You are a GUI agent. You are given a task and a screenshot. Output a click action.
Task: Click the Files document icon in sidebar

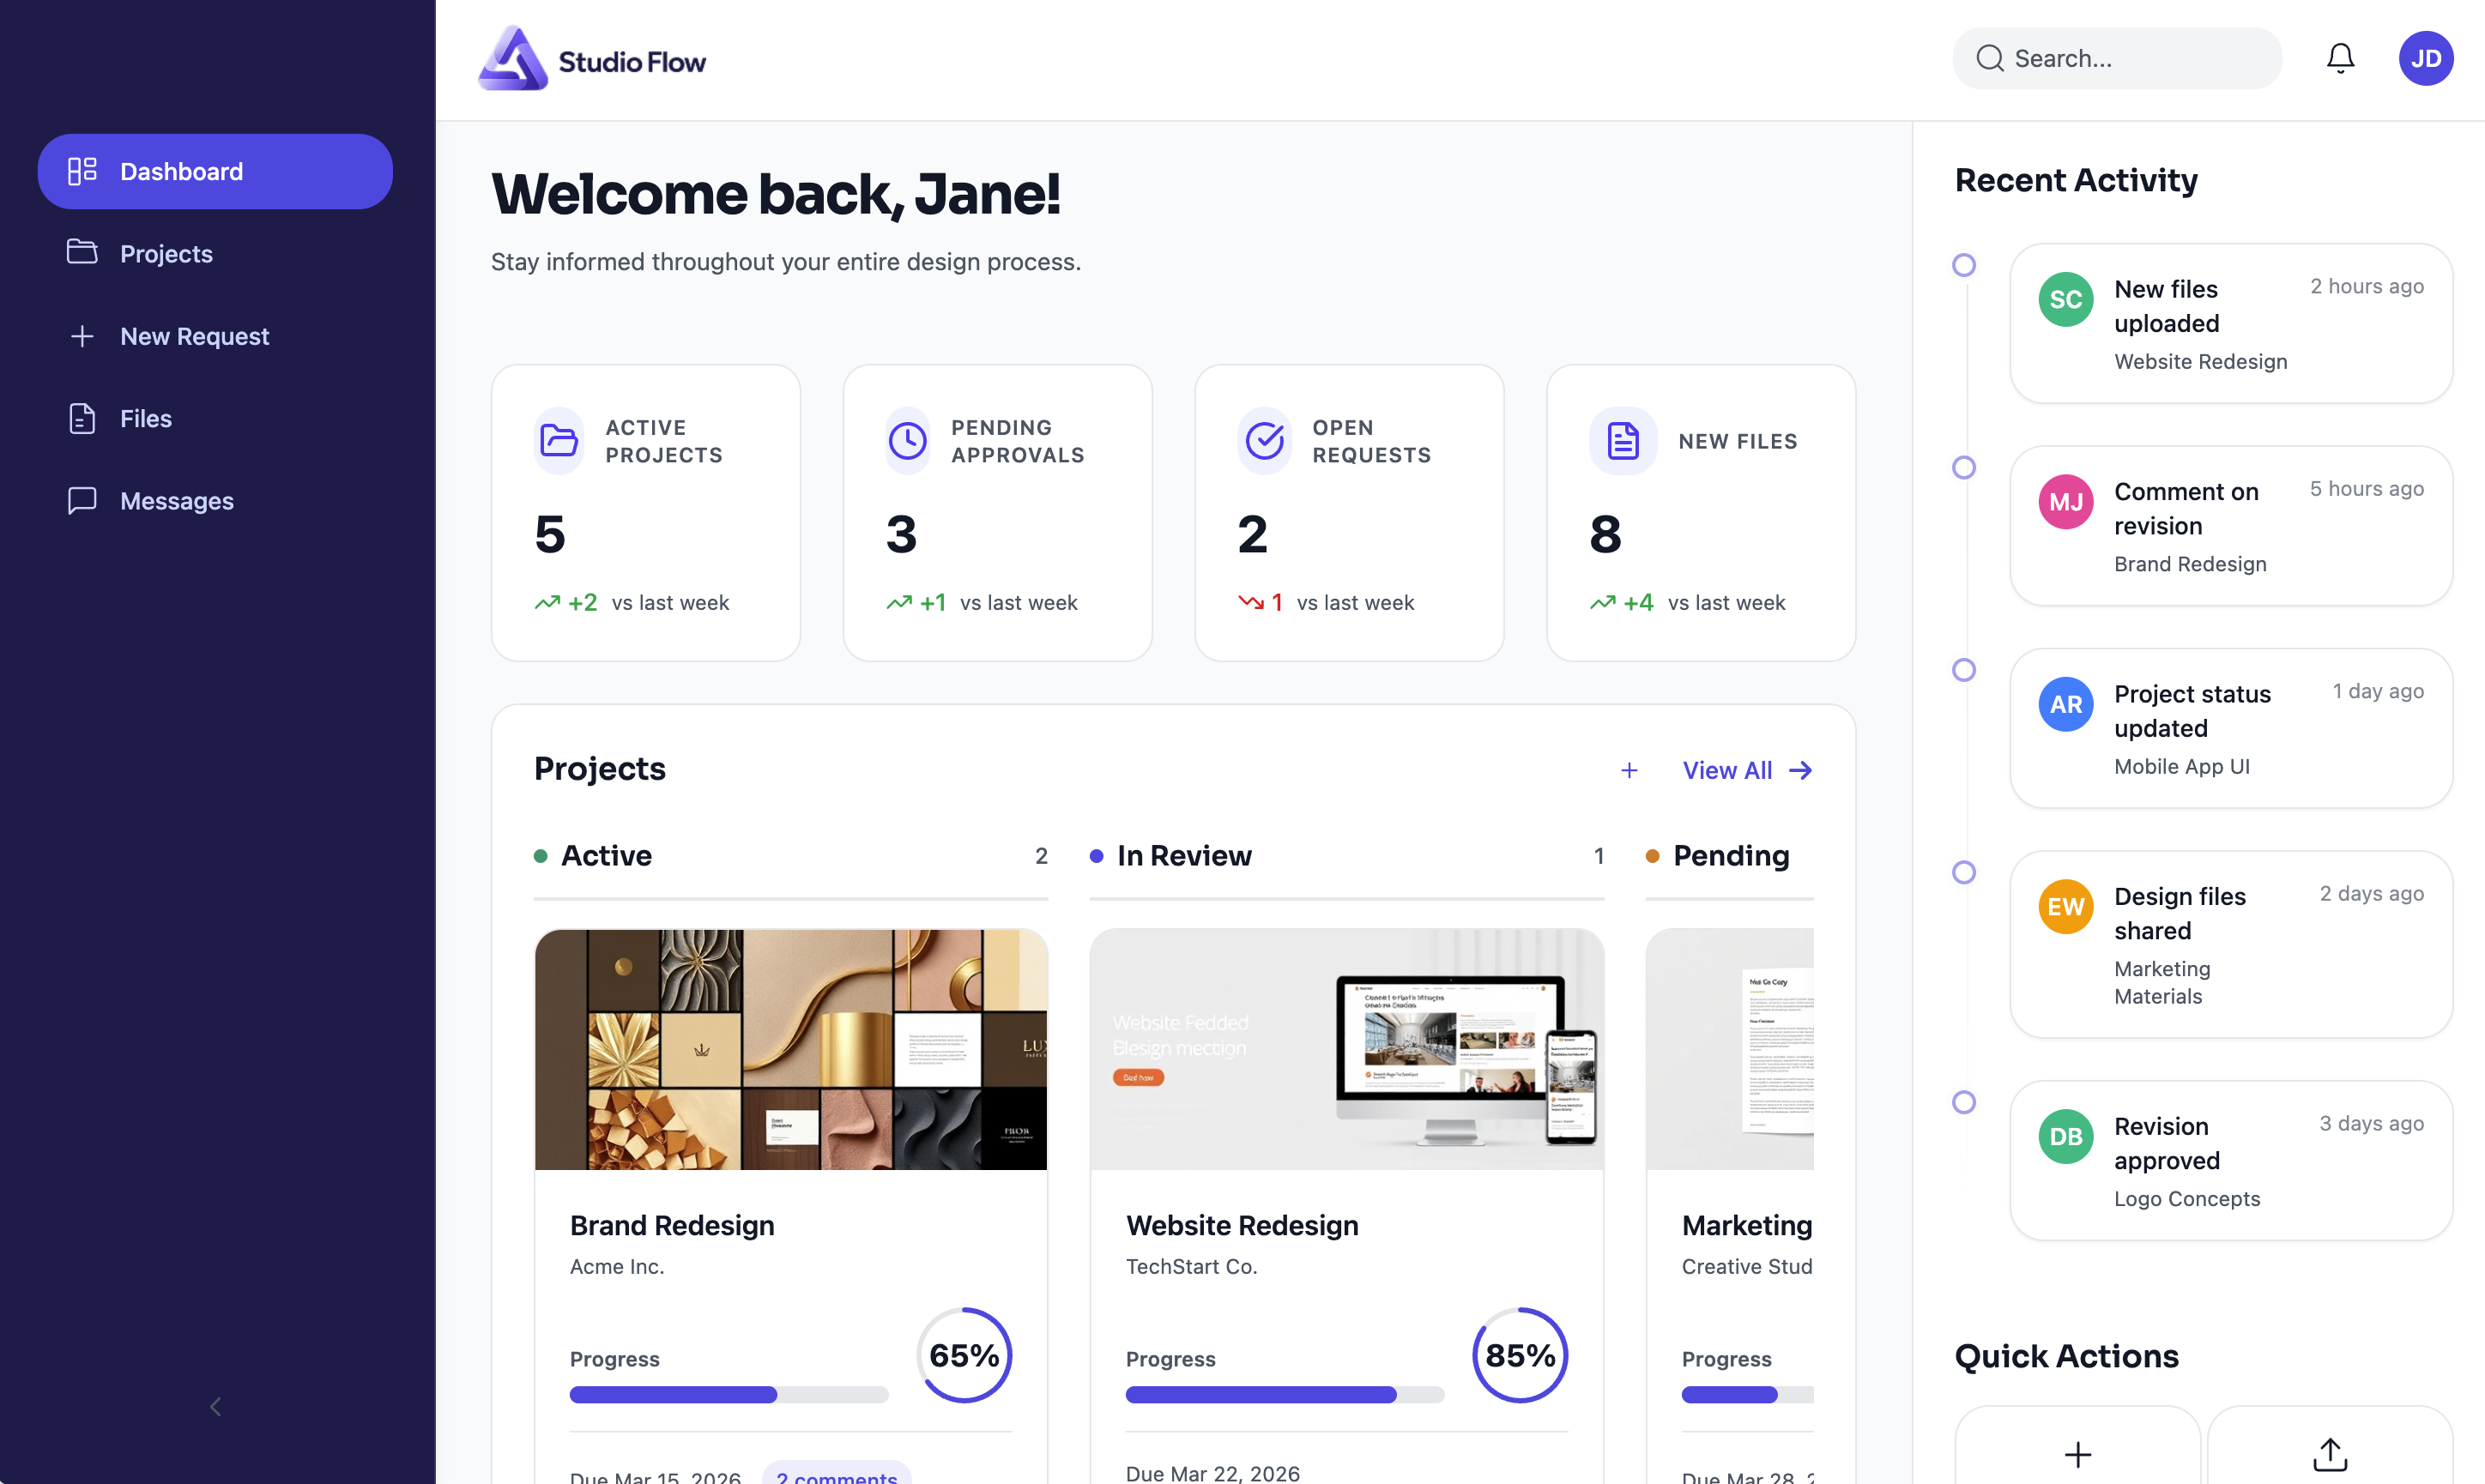(x=82, y=418)
